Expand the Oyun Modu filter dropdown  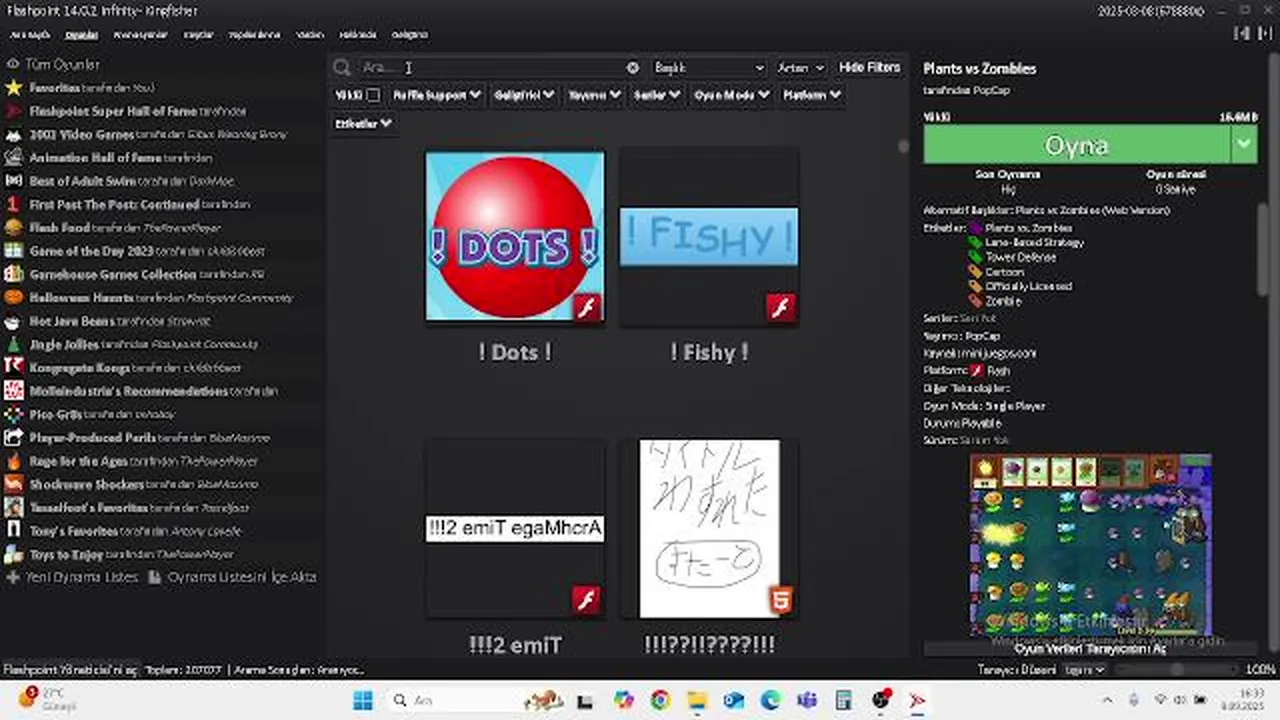click(731, 95)
